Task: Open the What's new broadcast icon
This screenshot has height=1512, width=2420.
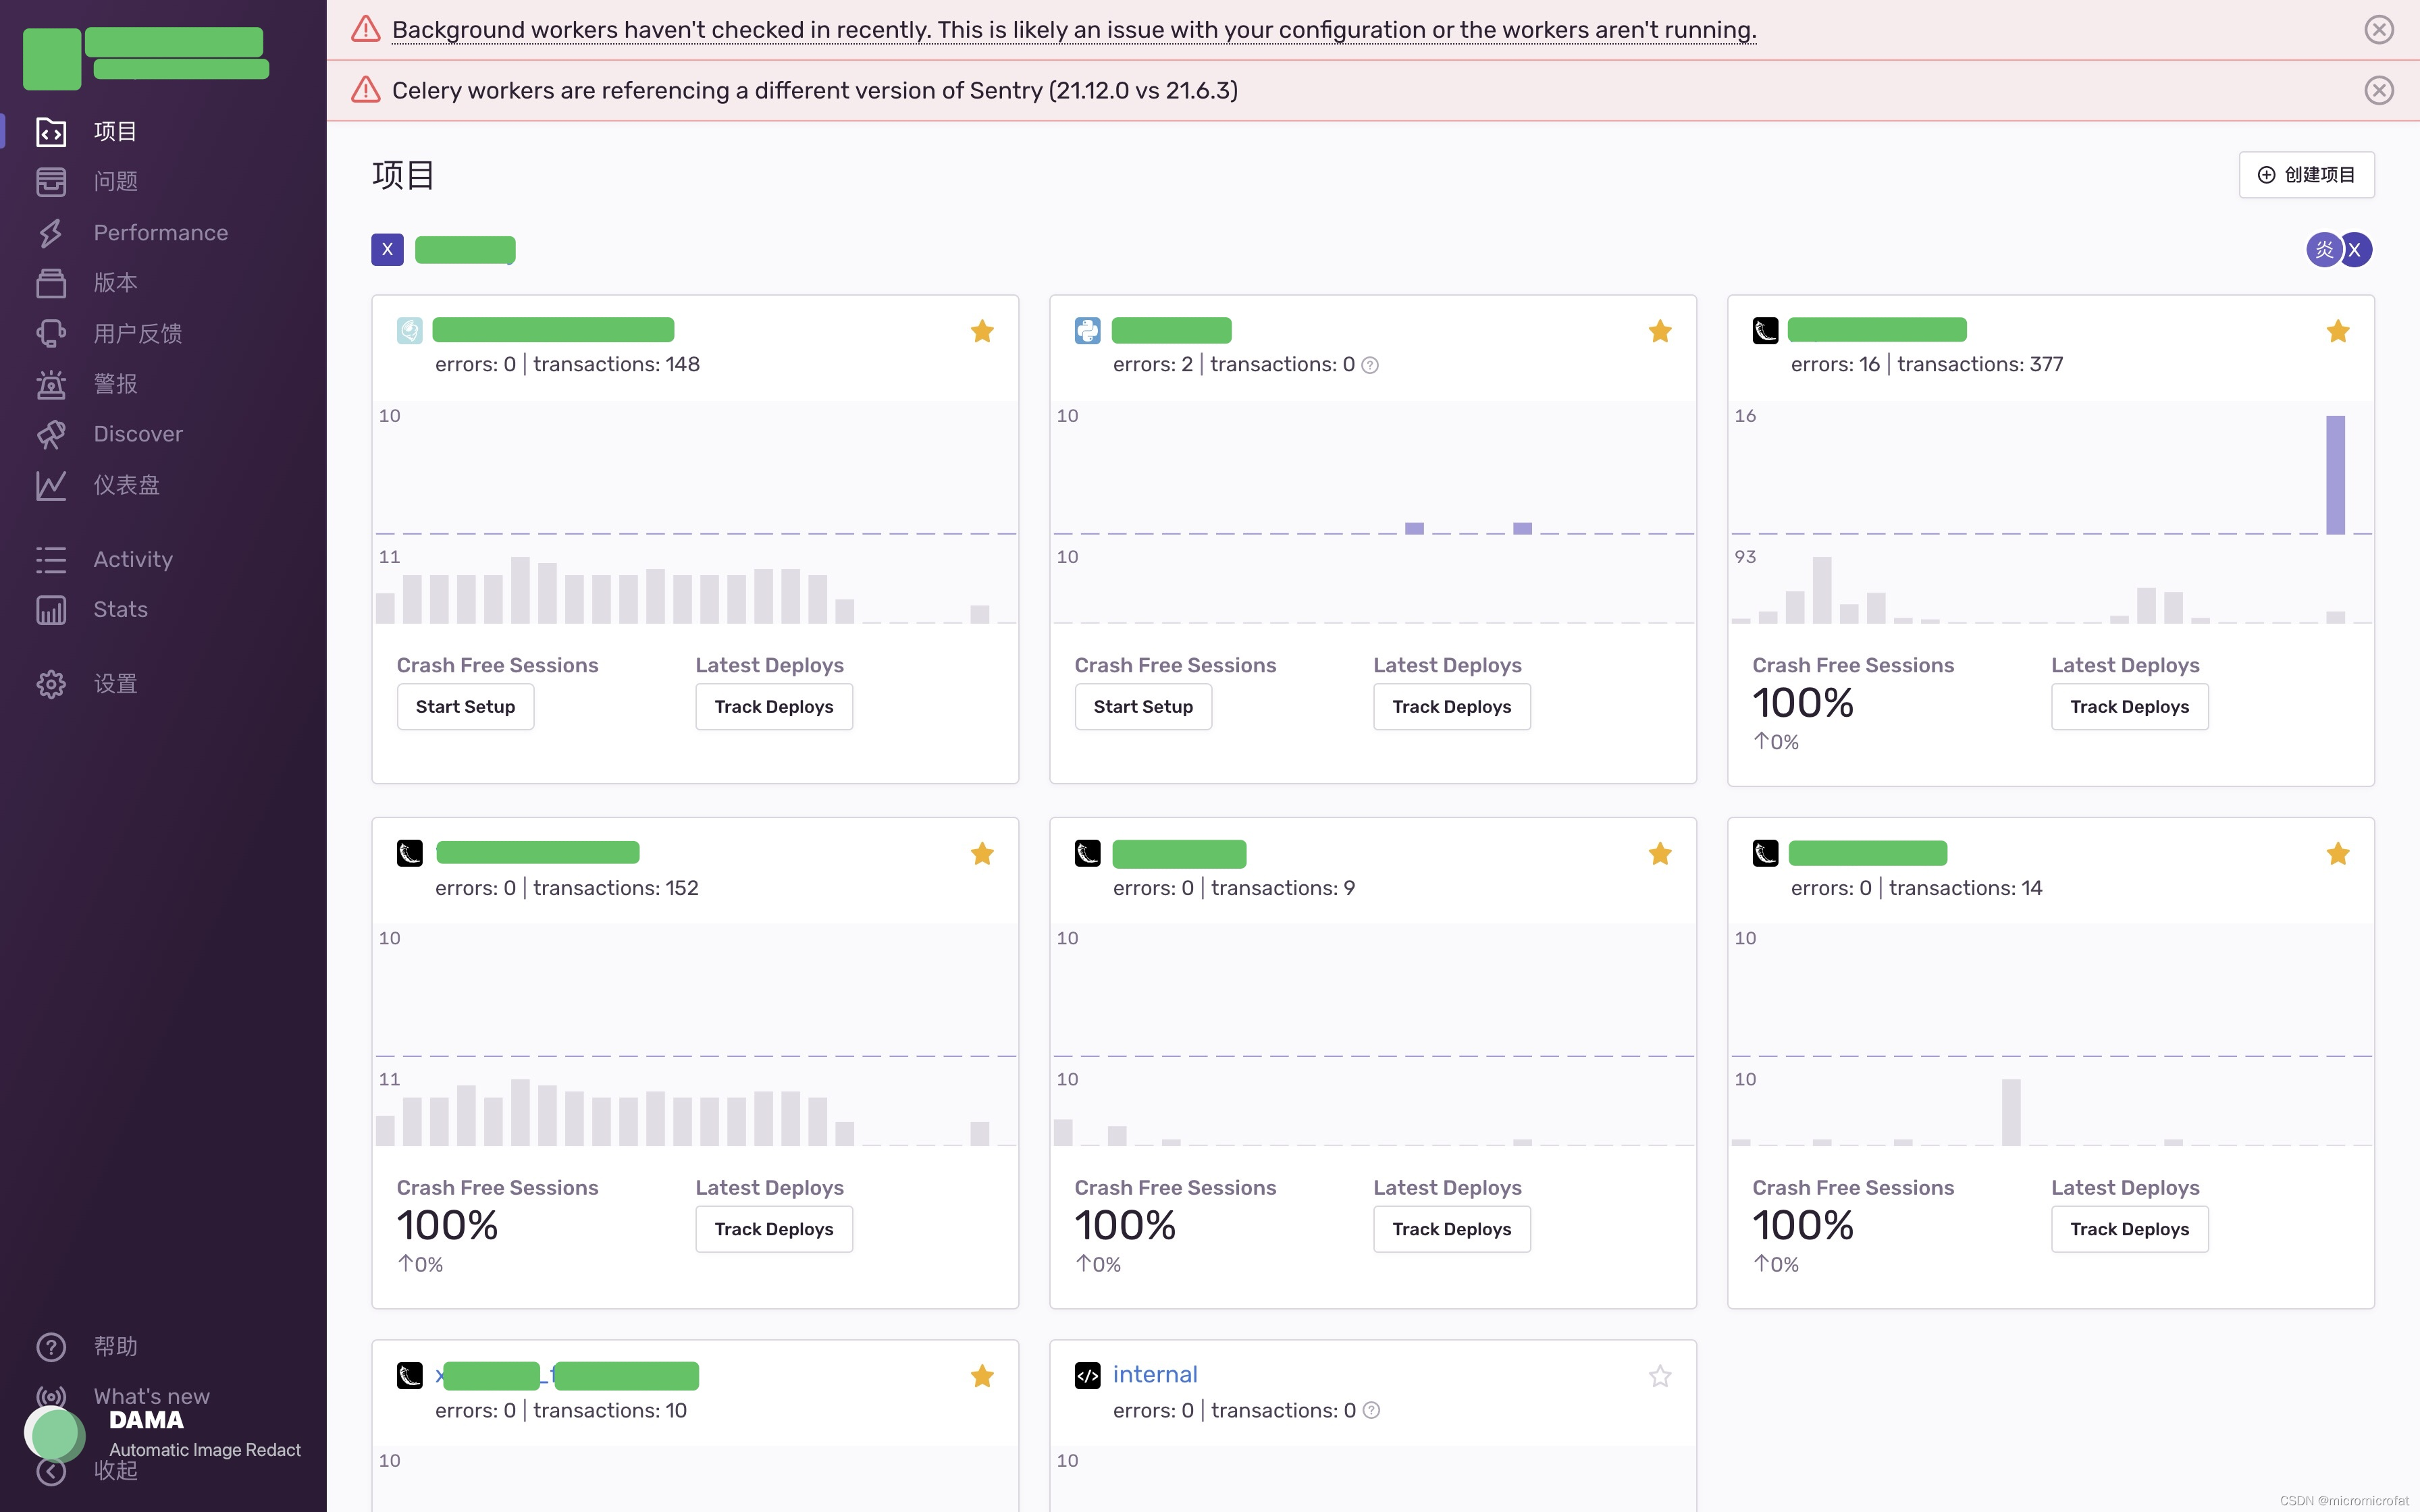Action: [51, 1396]
